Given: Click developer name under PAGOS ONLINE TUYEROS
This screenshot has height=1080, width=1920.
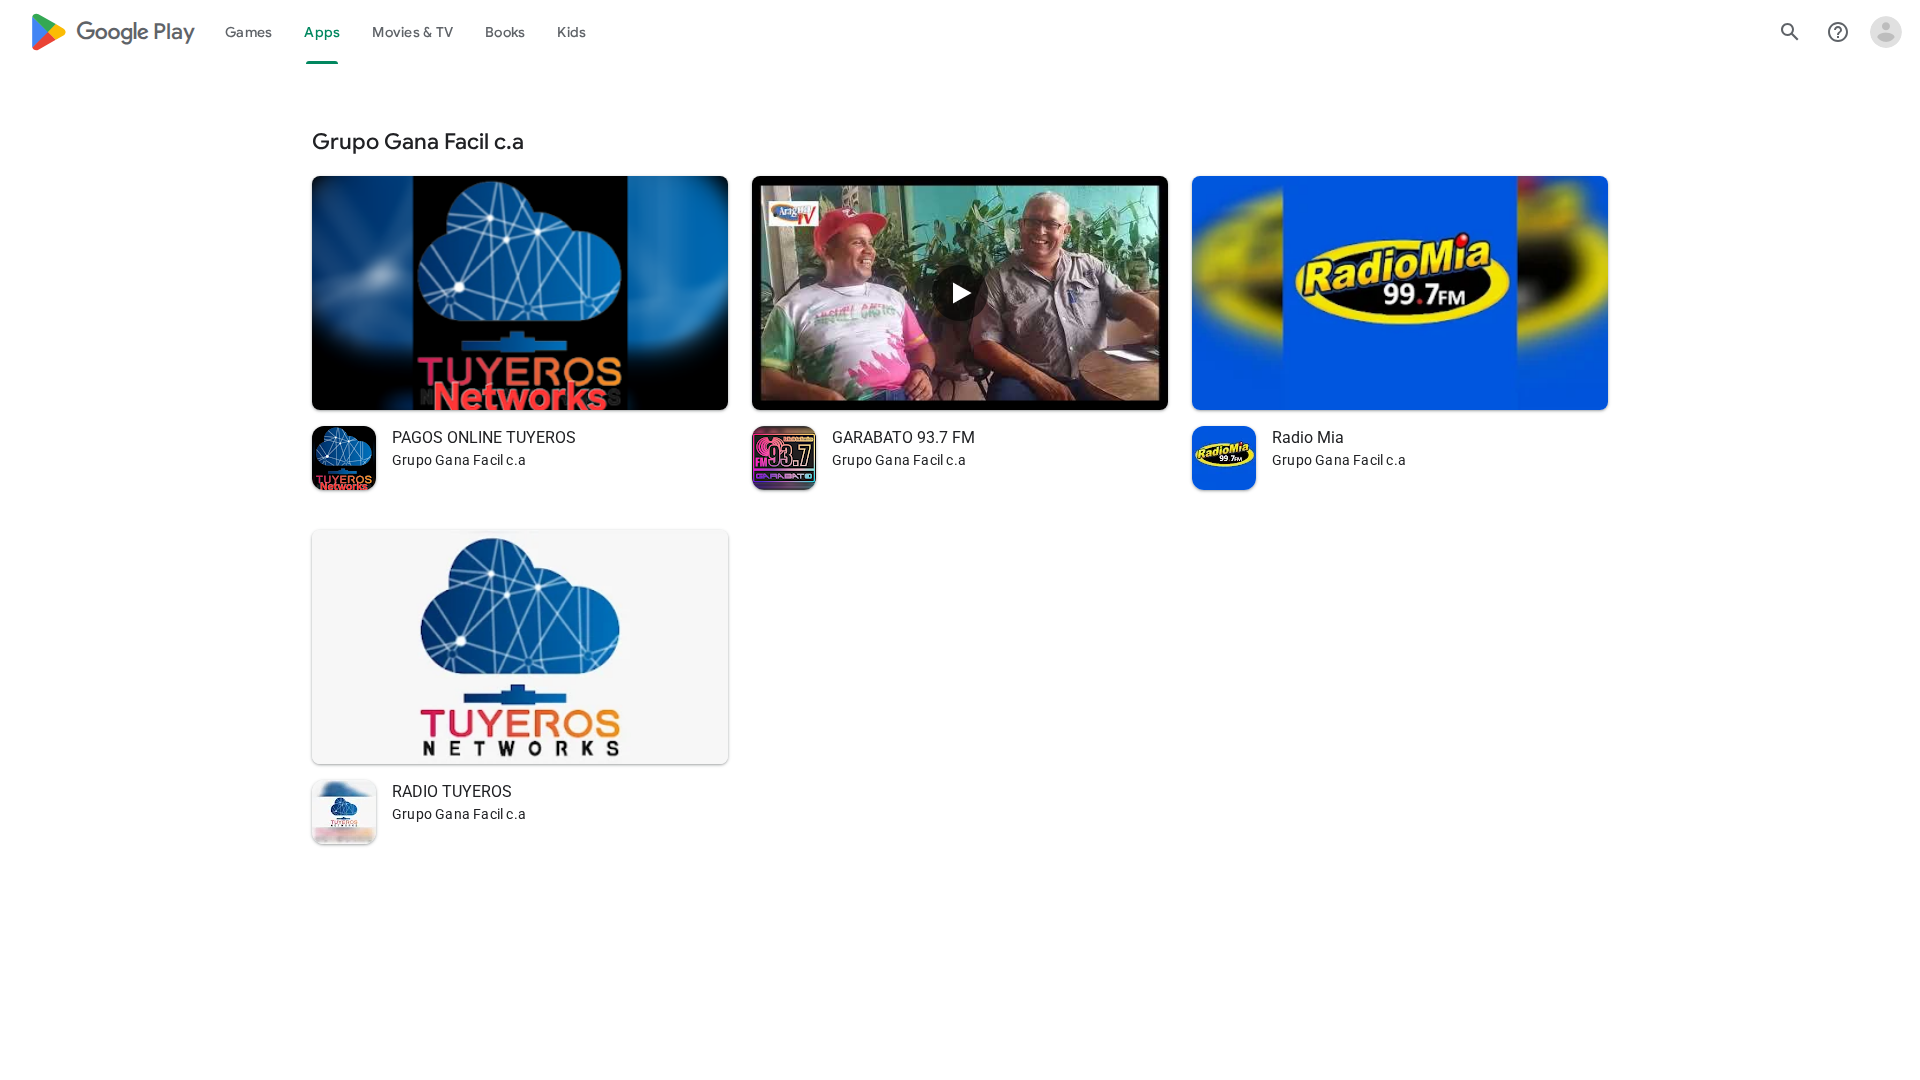Looking at the screenshot, I should click(459, 460).
